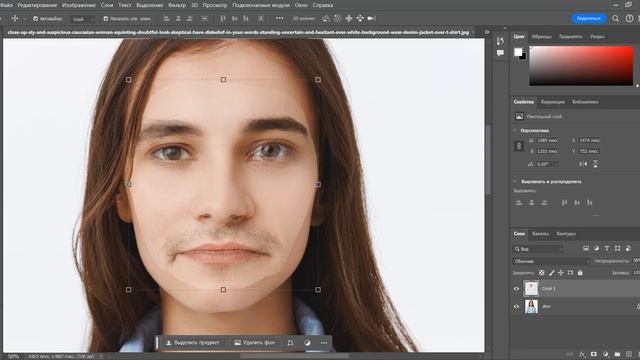Image resolution: width=640 pixels, height=360 pixels.
Task: Open the Окно menu
Action: click(301, 5)
